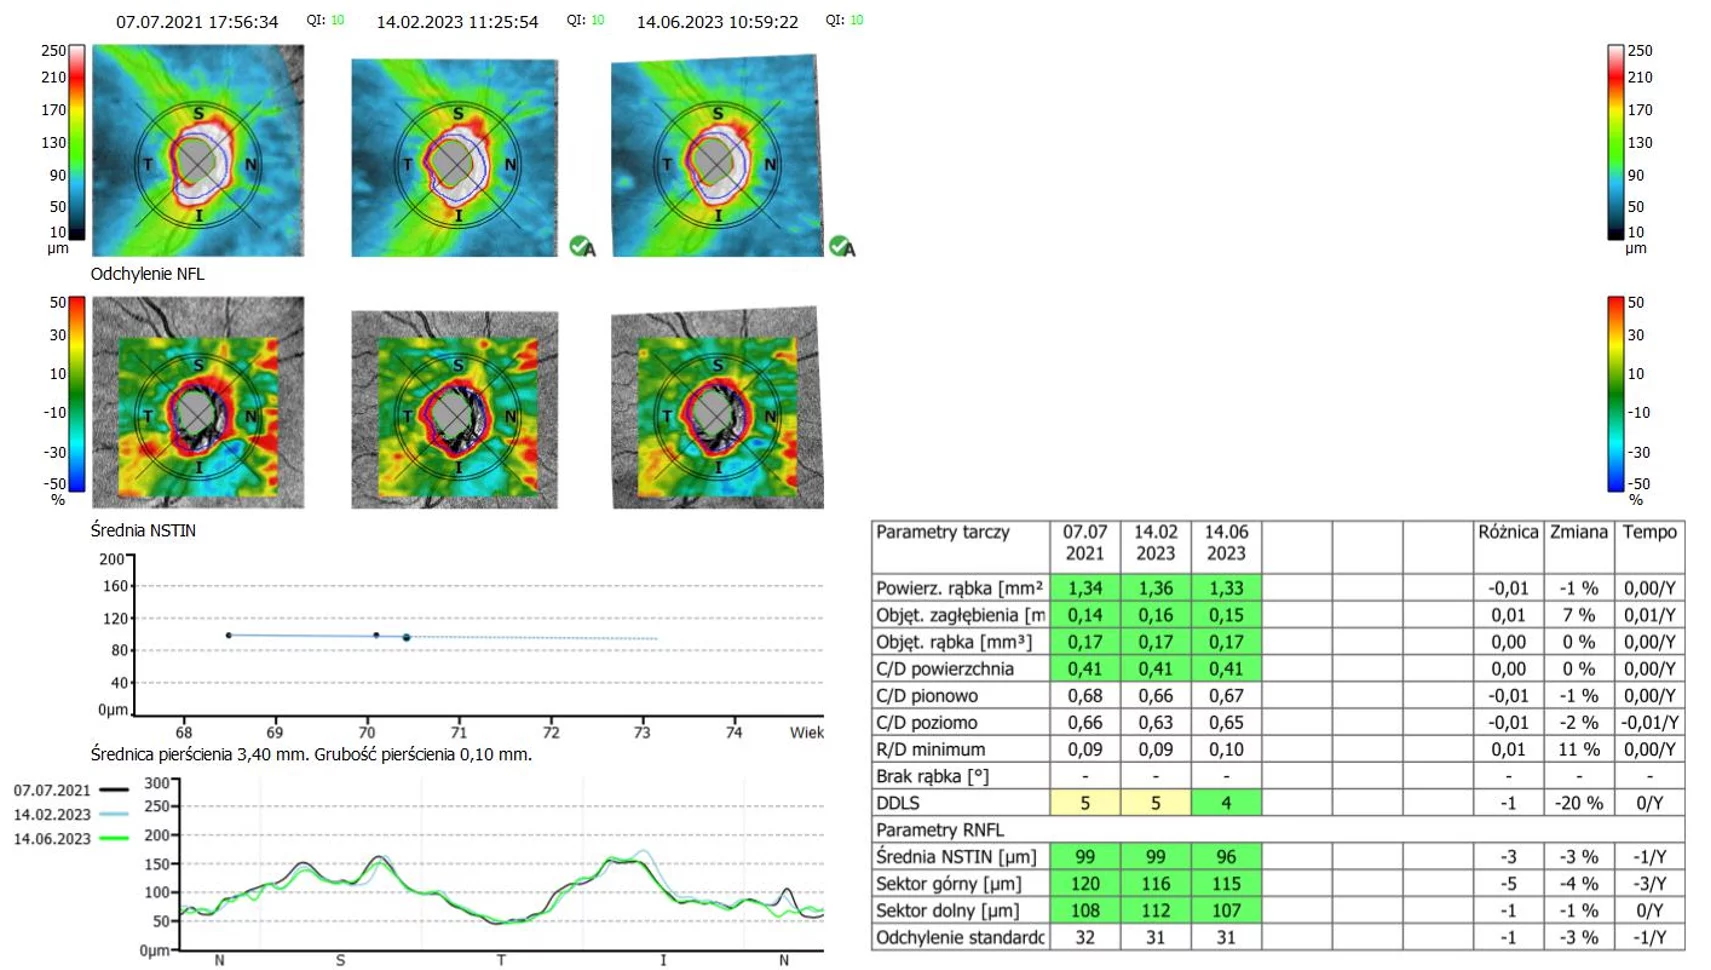This screenshot has width=1711, height=970.
Task: Select the Sektor dolny value 112
Action: tap(1156, 911)
